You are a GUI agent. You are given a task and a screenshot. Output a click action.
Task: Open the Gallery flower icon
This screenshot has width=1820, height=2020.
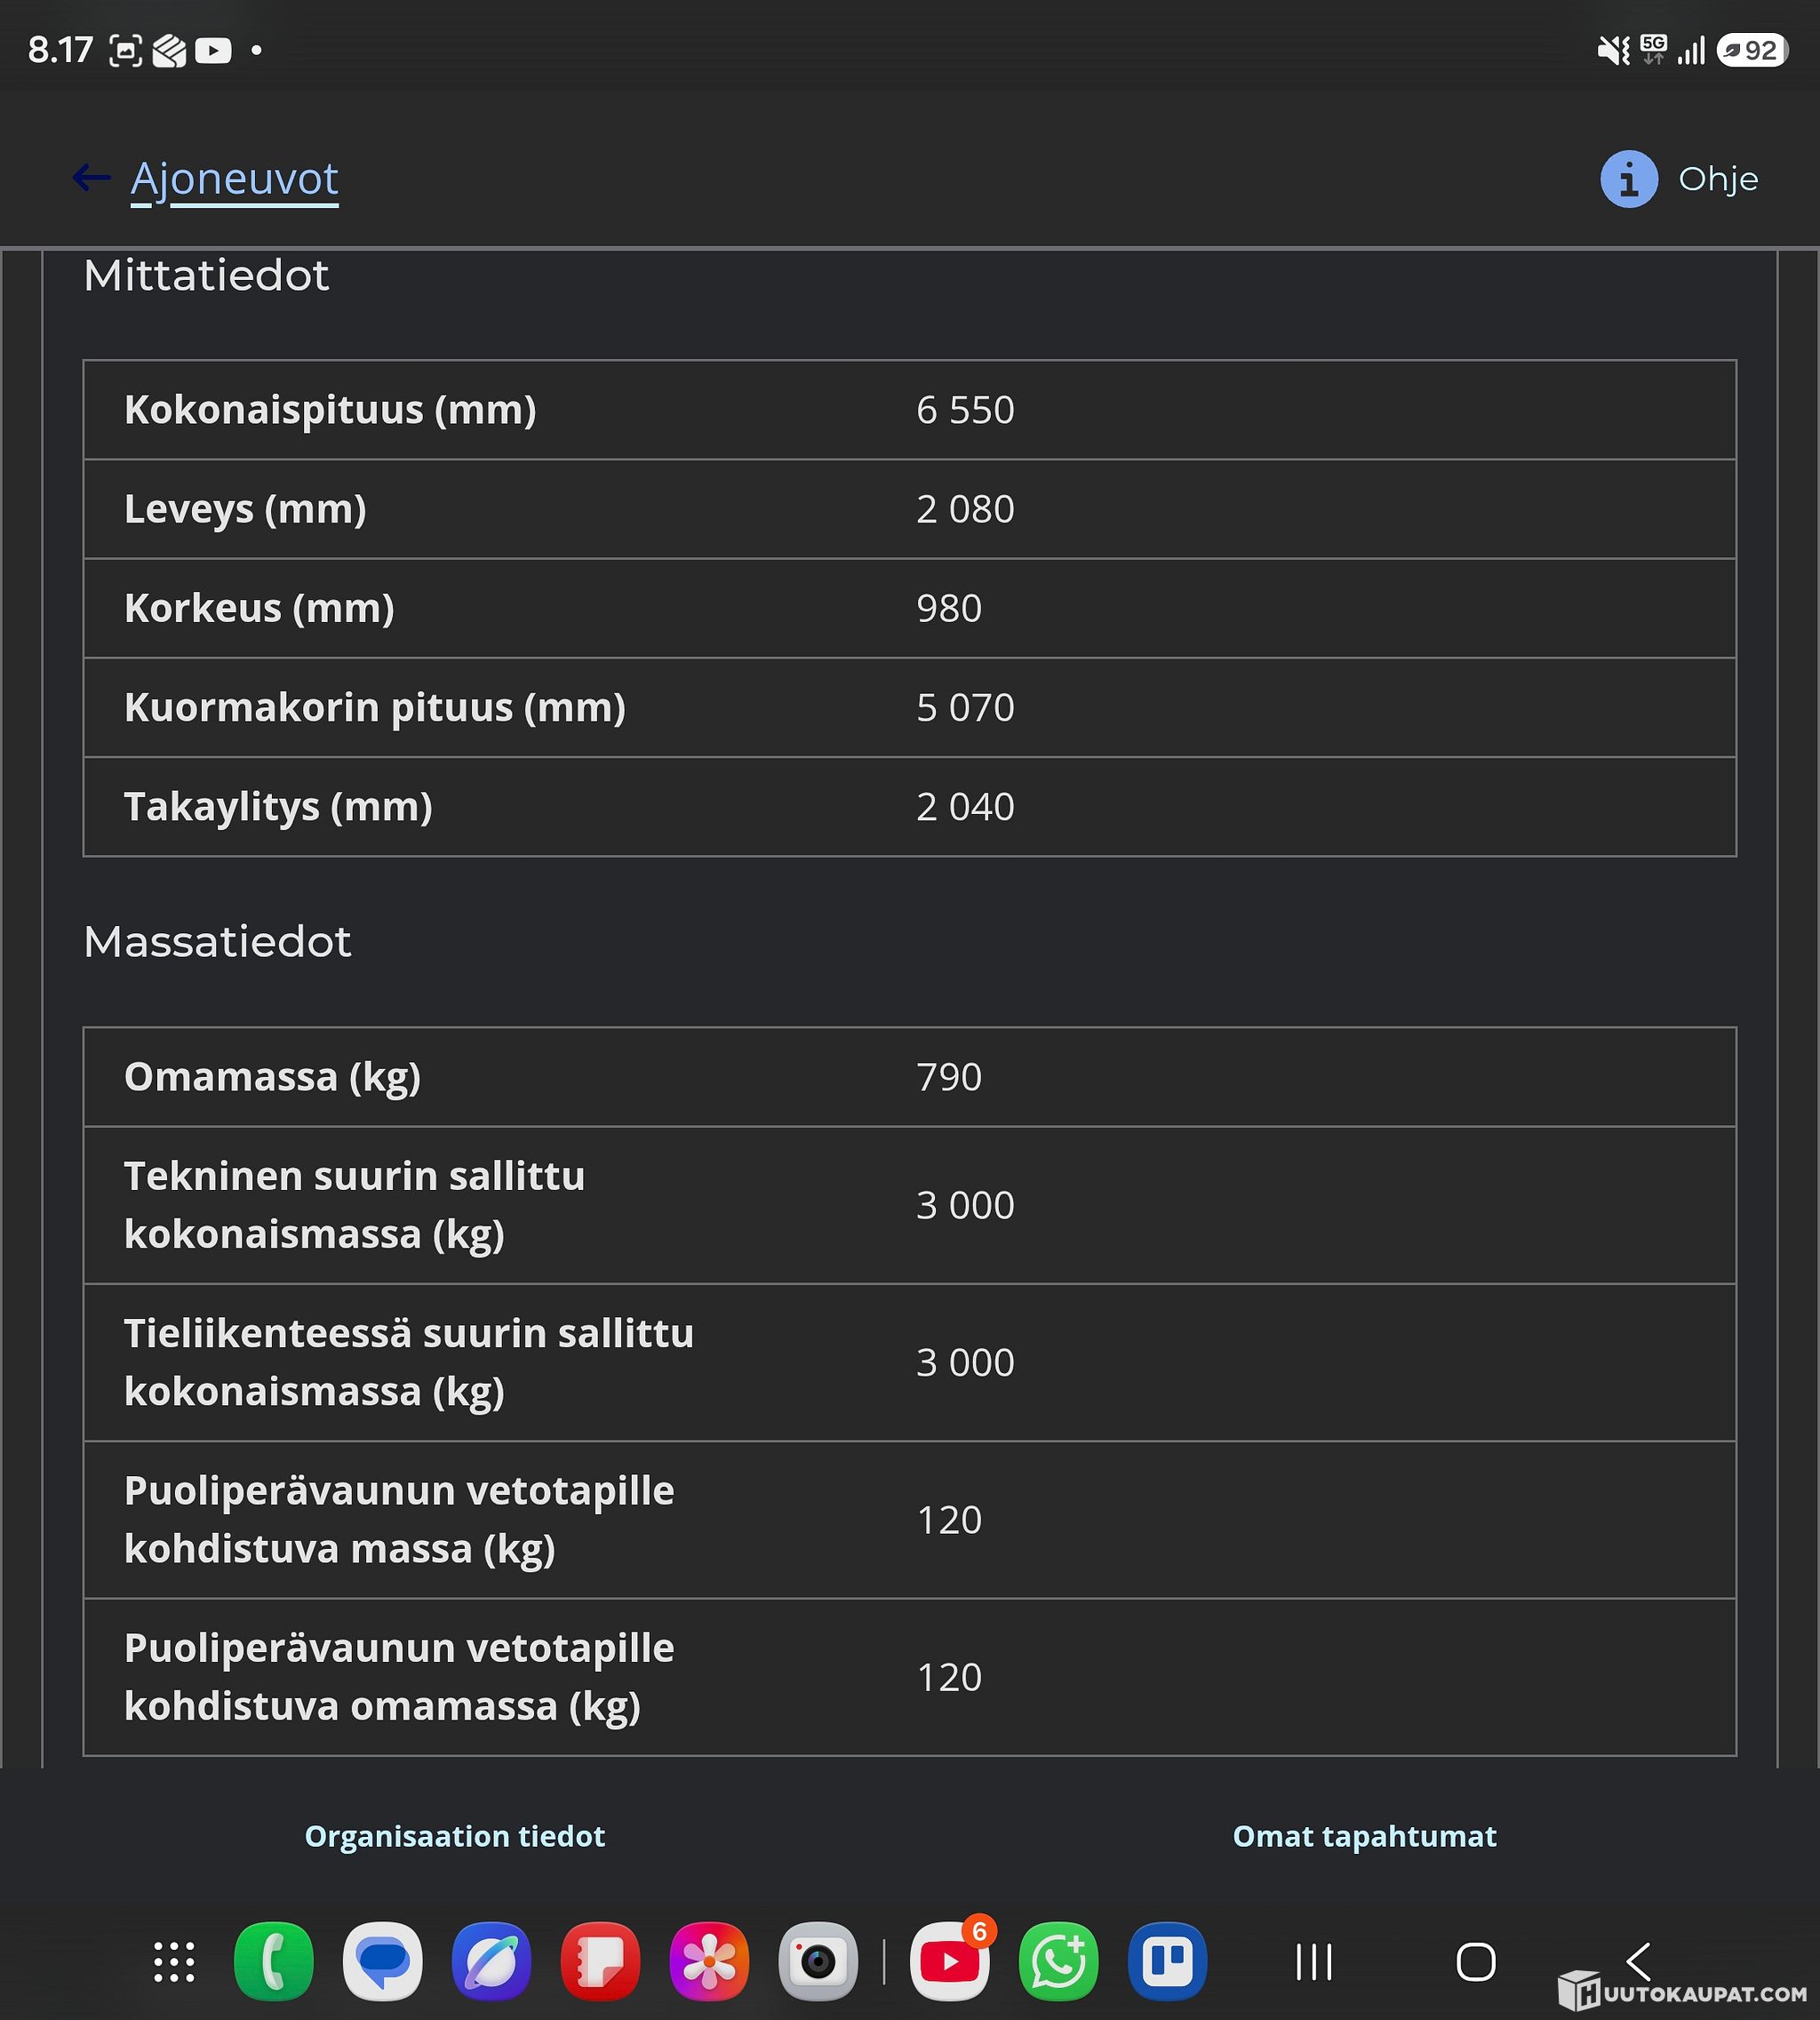[x=709, y=1962]
